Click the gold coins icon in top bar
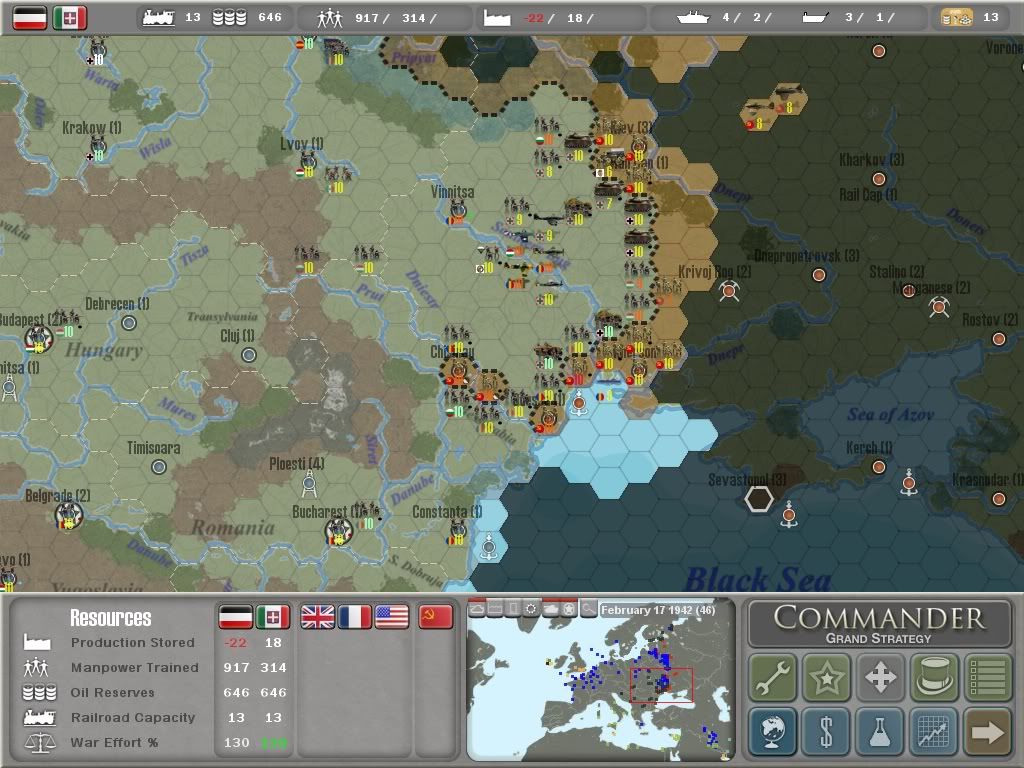 (x=956, y=18)
